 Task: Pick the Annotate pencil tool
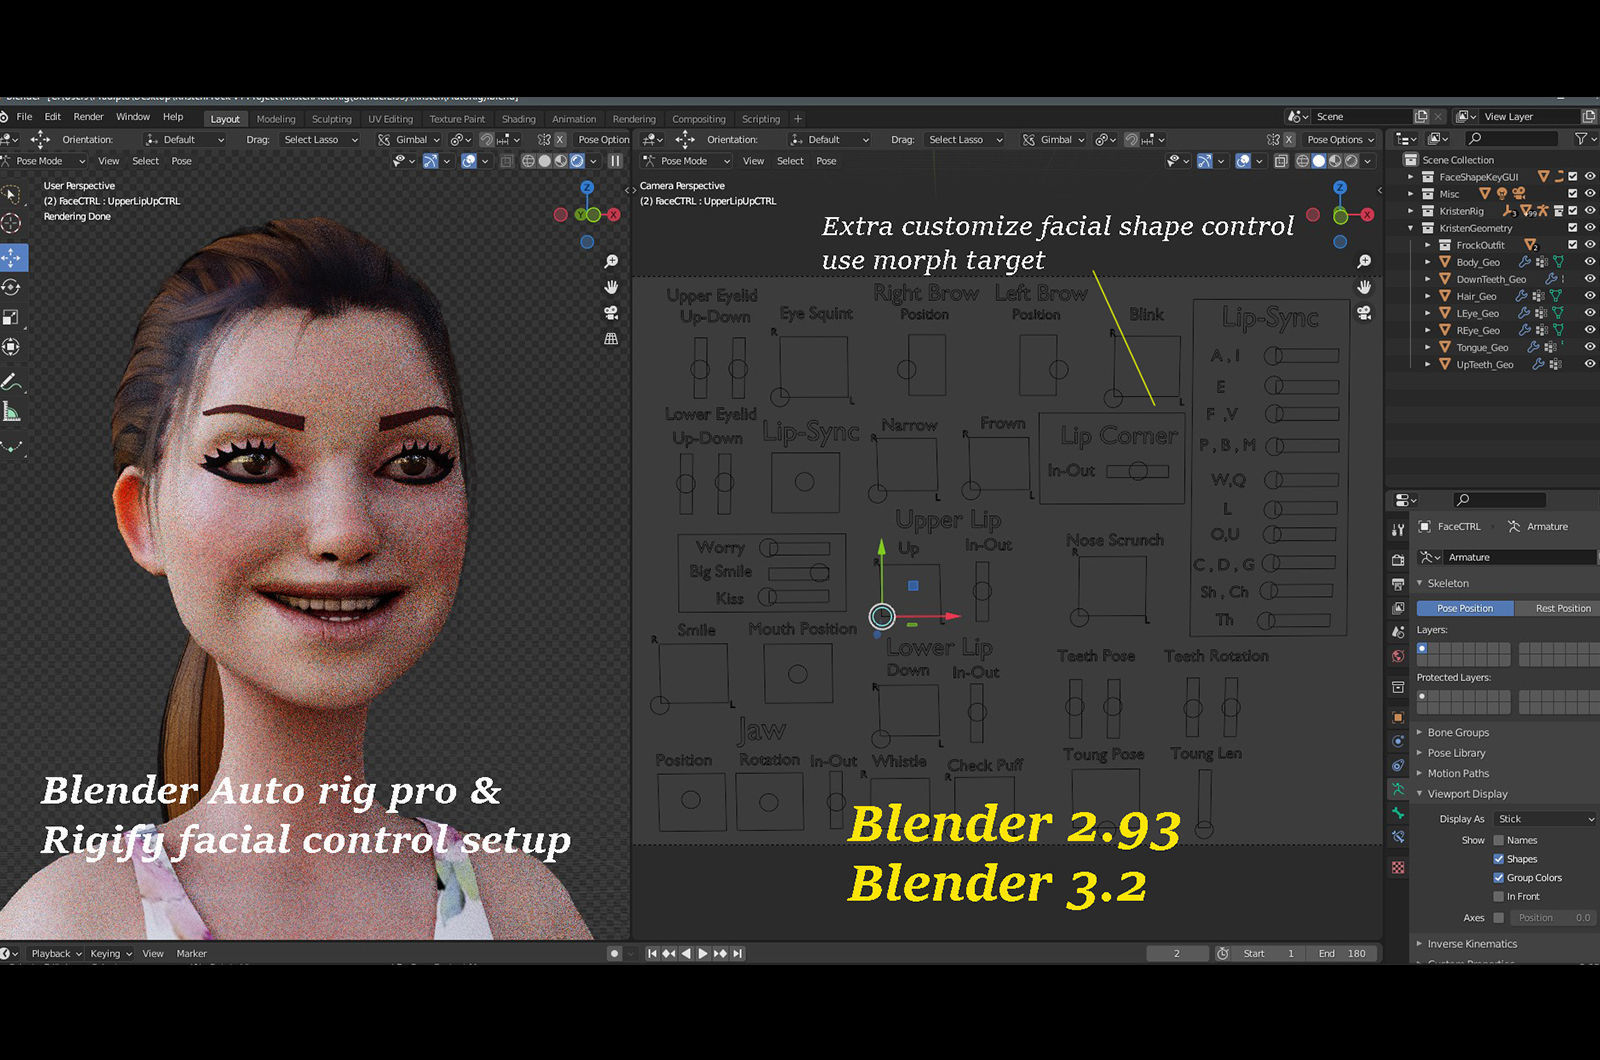[11, 382]
